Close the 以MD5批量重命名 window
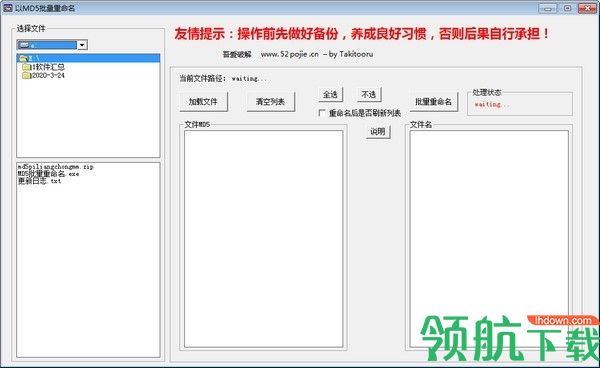 (587, 8)
